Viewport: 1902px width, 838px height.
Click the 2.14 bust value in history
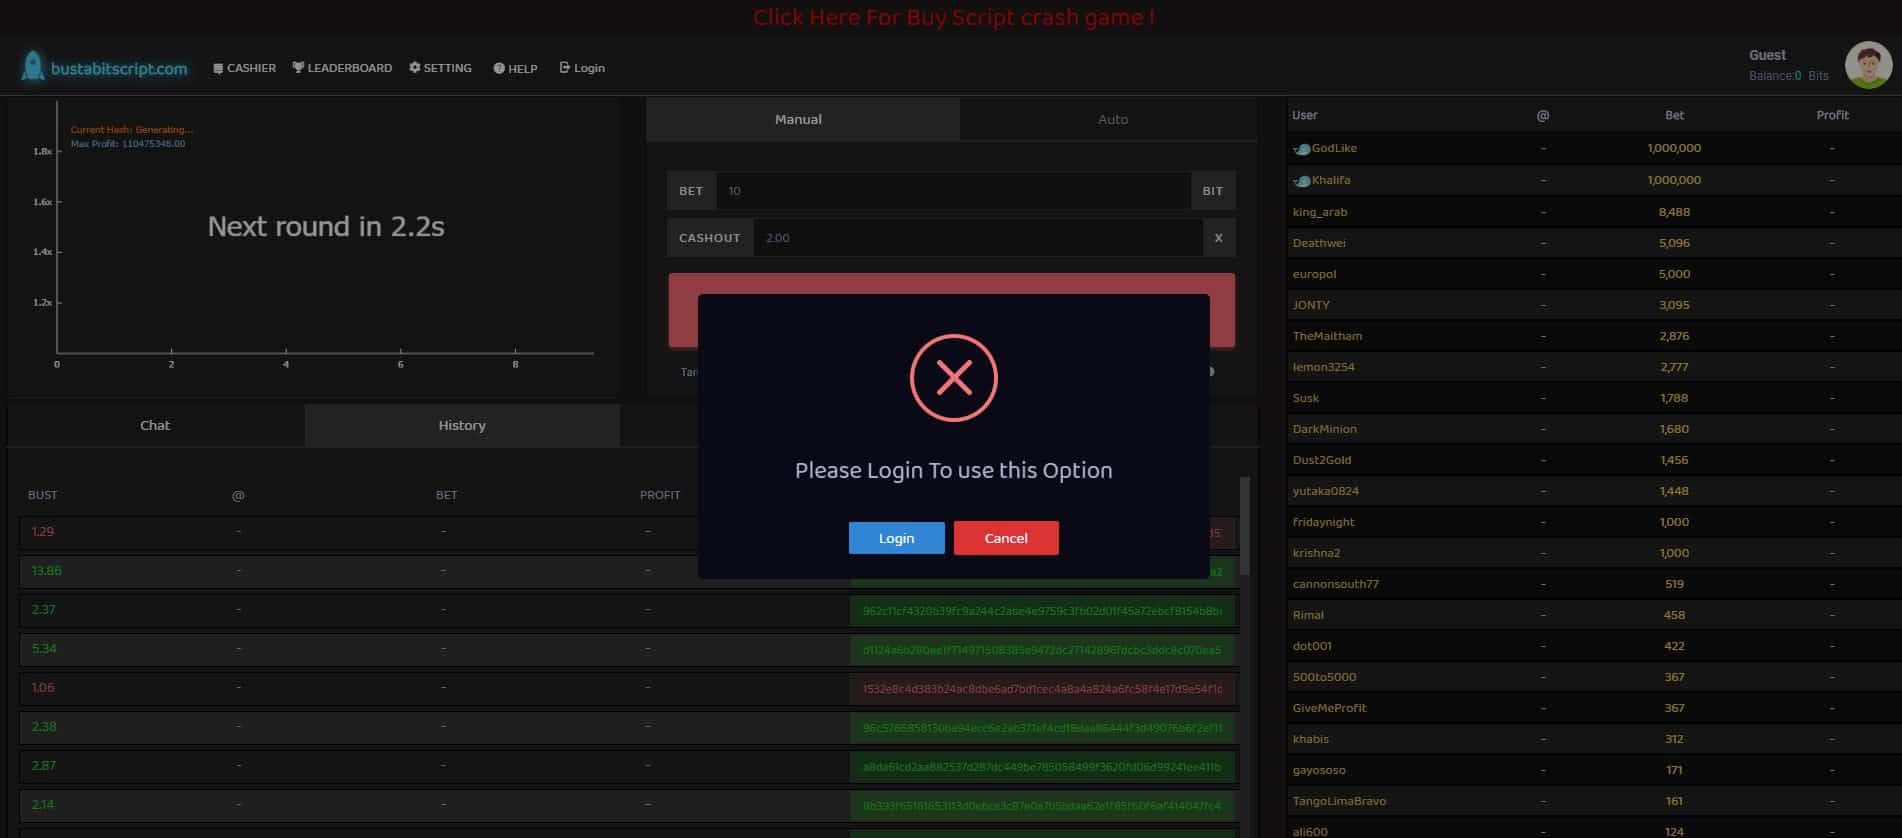coord(43,805)
